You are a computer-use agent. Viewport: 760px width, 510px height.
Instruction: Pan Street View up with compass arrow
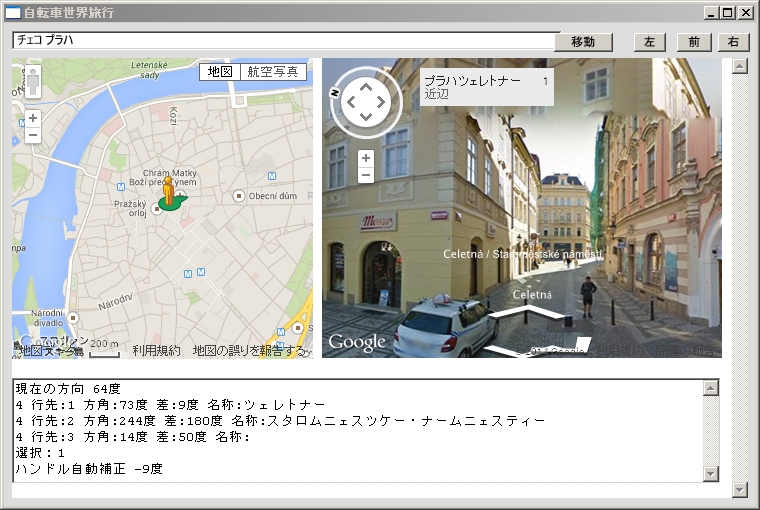coord(366,88)
